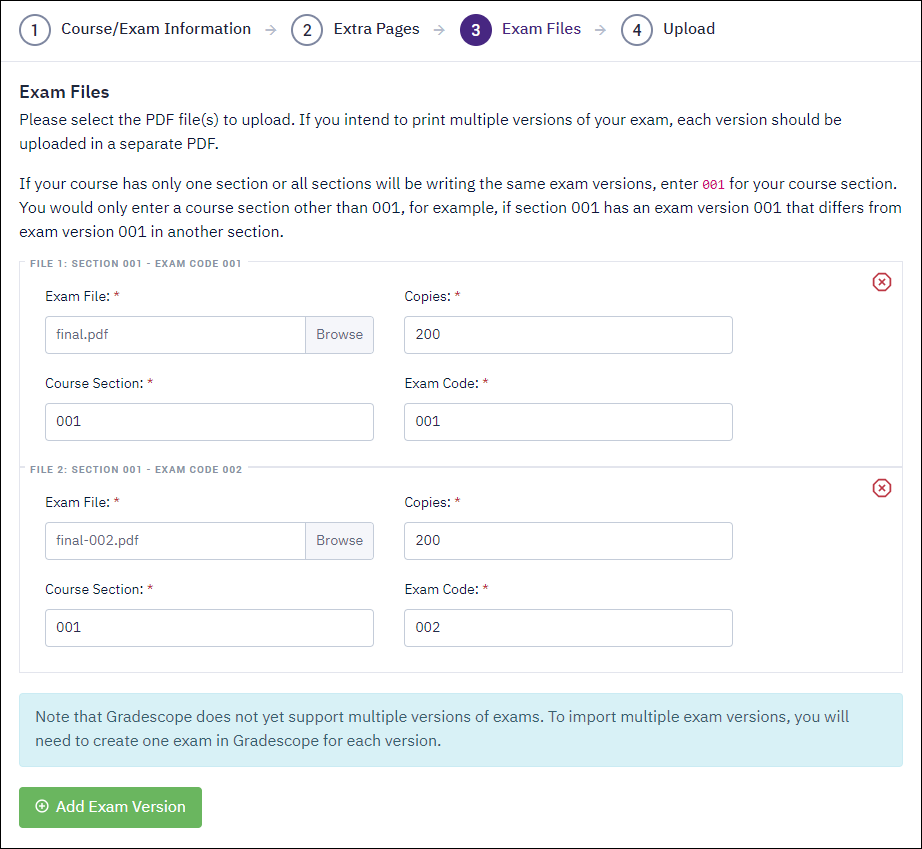
Task: Select the Exam Files step label
Action: point(541,29)
